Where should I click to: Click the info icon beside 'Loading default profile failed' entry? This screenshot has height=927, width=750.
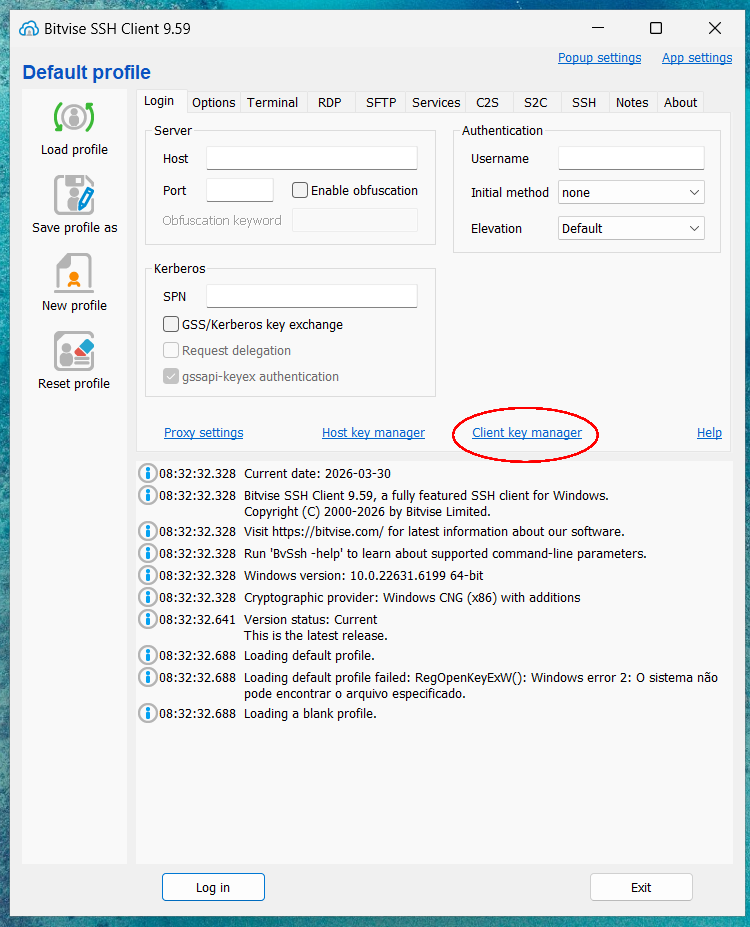point(147,676)
